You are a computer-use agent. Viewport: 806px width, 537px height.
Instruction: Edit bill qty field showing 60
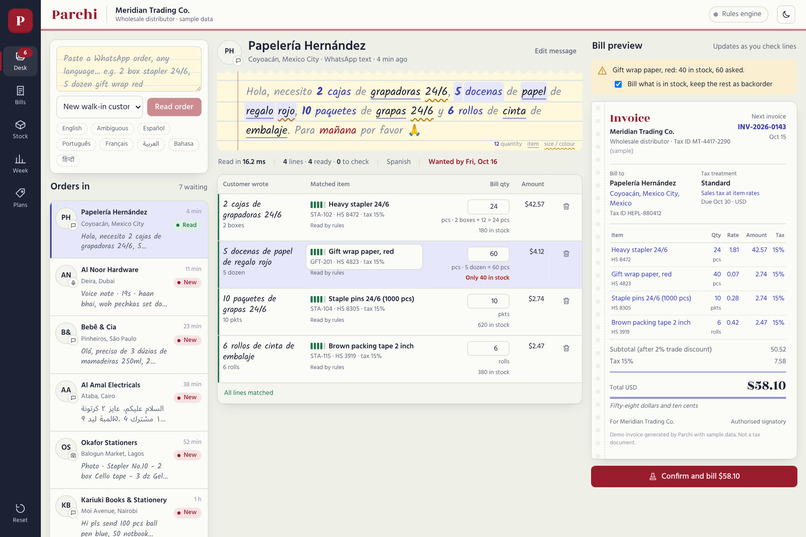[x=488, y=254]
